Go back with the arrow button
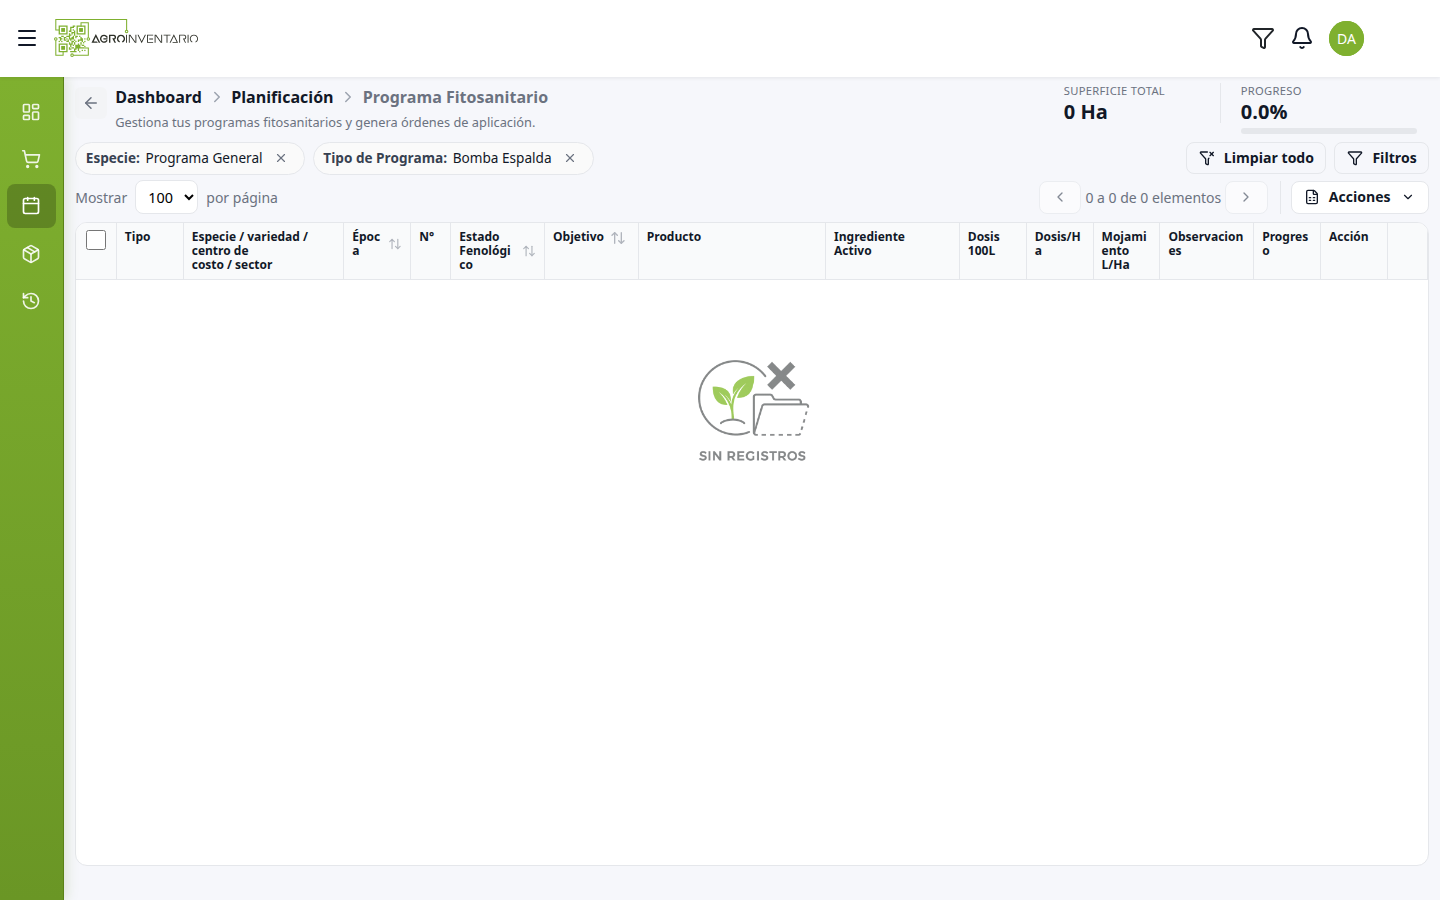 tap(91, 103)
